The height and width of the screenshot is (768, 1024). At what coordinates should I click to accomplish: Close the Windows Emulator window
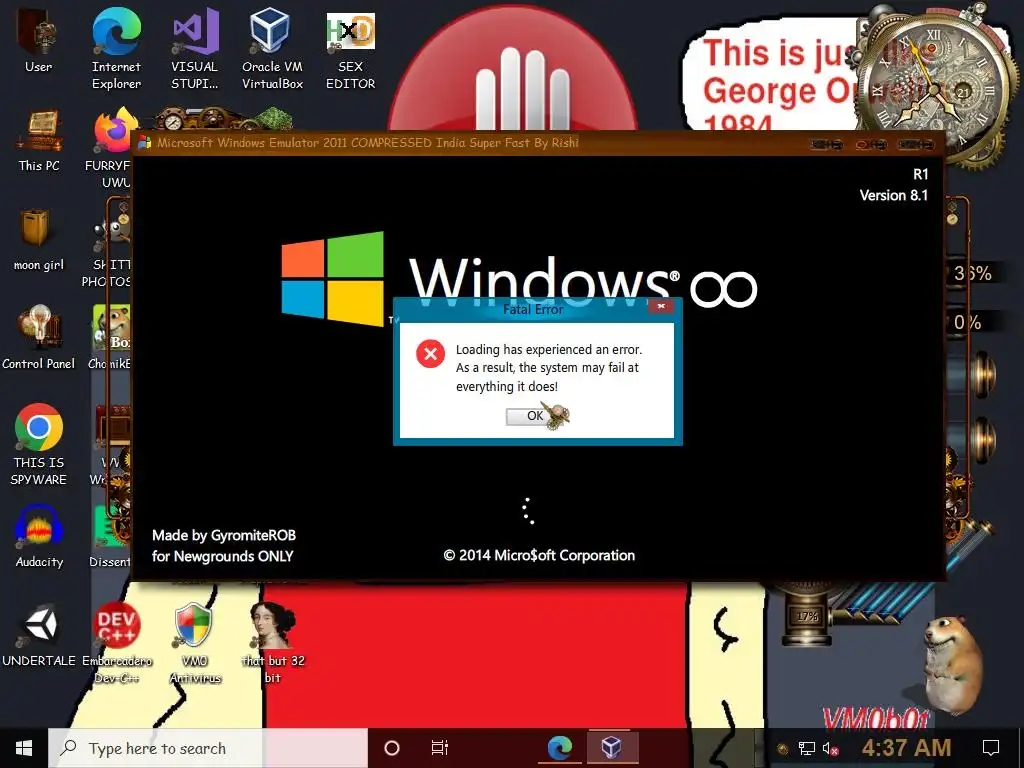pyautogui.click(x=915, y=144)
